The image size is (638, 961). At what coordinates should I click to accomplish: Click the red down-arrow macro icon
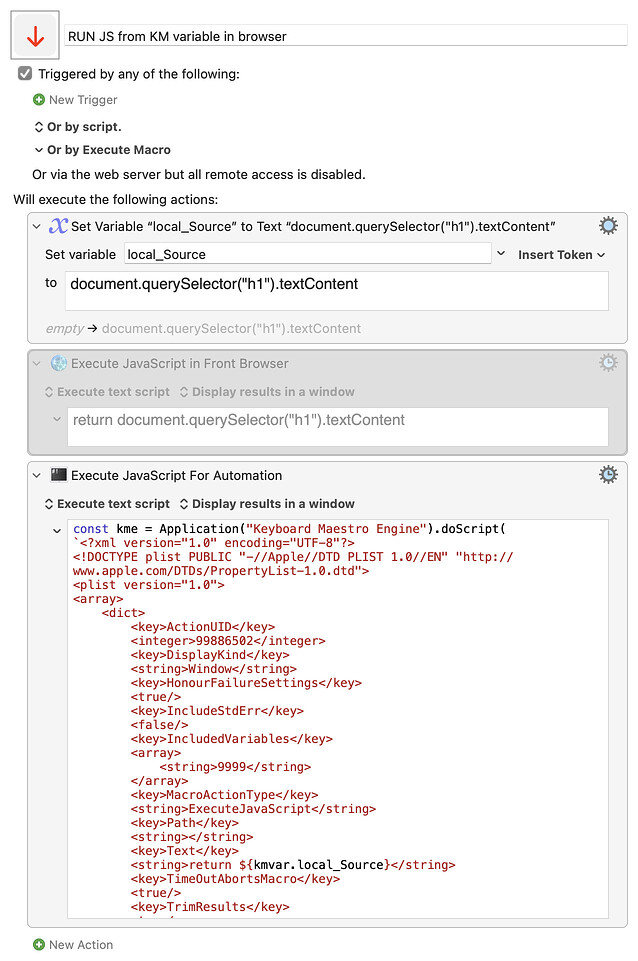[x=35, y=36]
